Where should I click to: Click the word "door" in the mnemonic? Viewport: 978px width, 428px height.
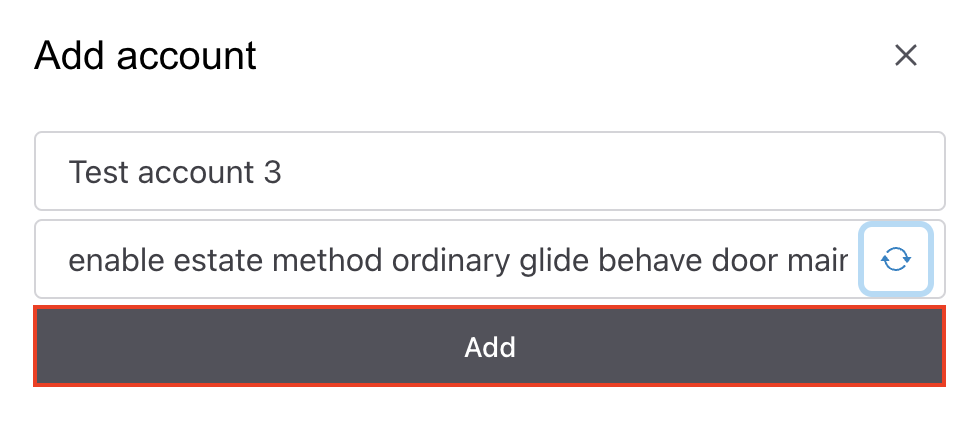coord(747,261)
